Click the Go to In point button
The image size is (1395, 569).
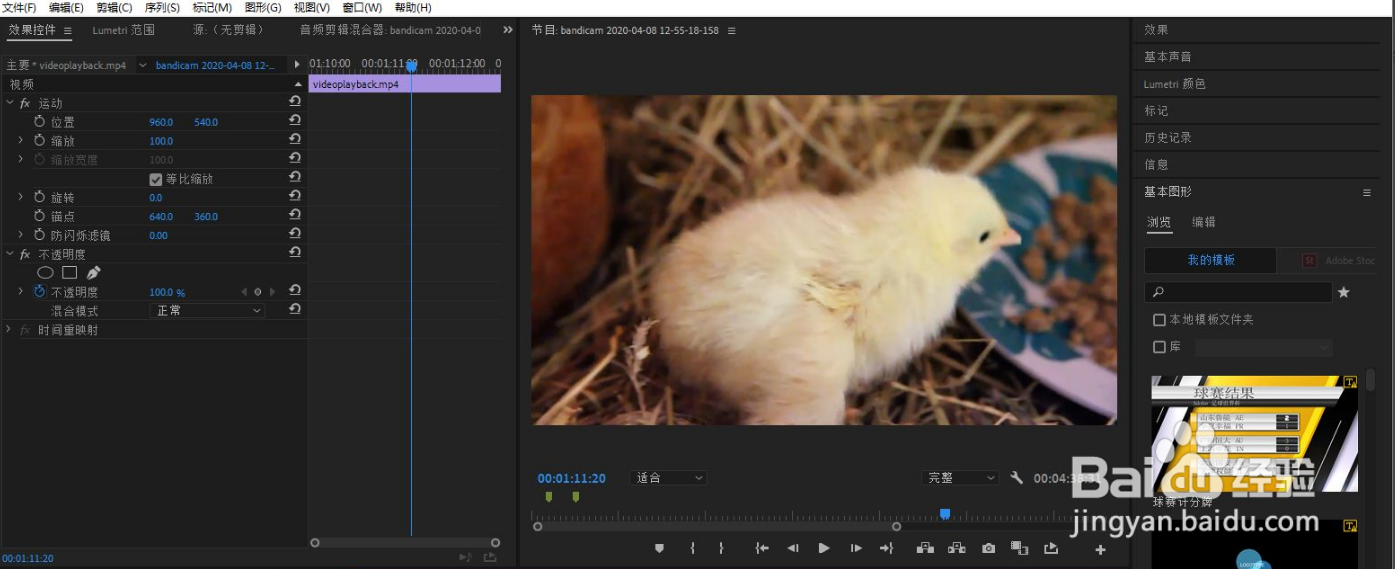pyautogui.click(x=762, y=548)
